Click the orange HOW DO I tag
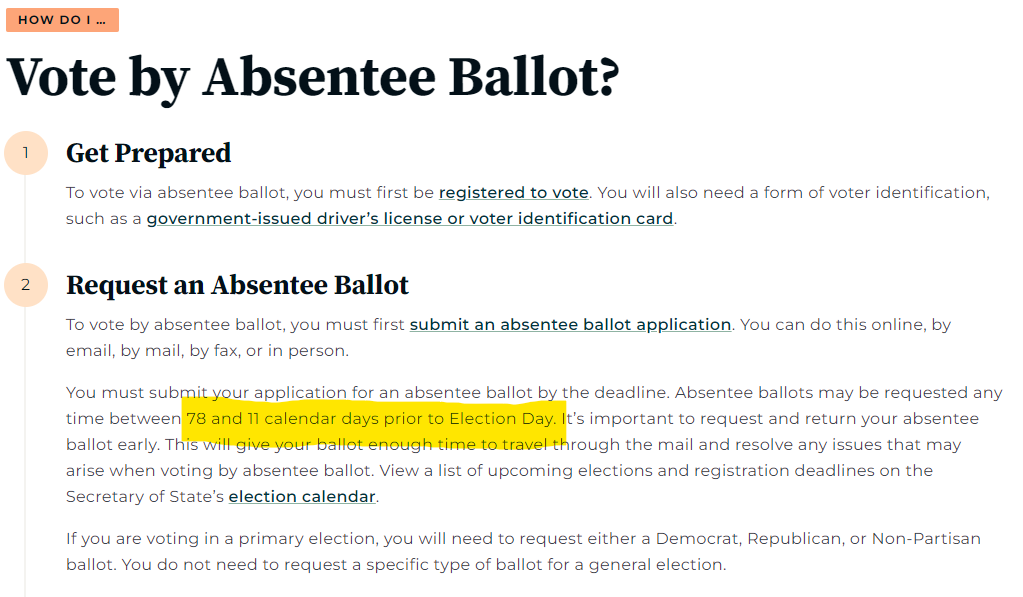The height and width of the screenshot is (597, 1023). click(63, 20)
